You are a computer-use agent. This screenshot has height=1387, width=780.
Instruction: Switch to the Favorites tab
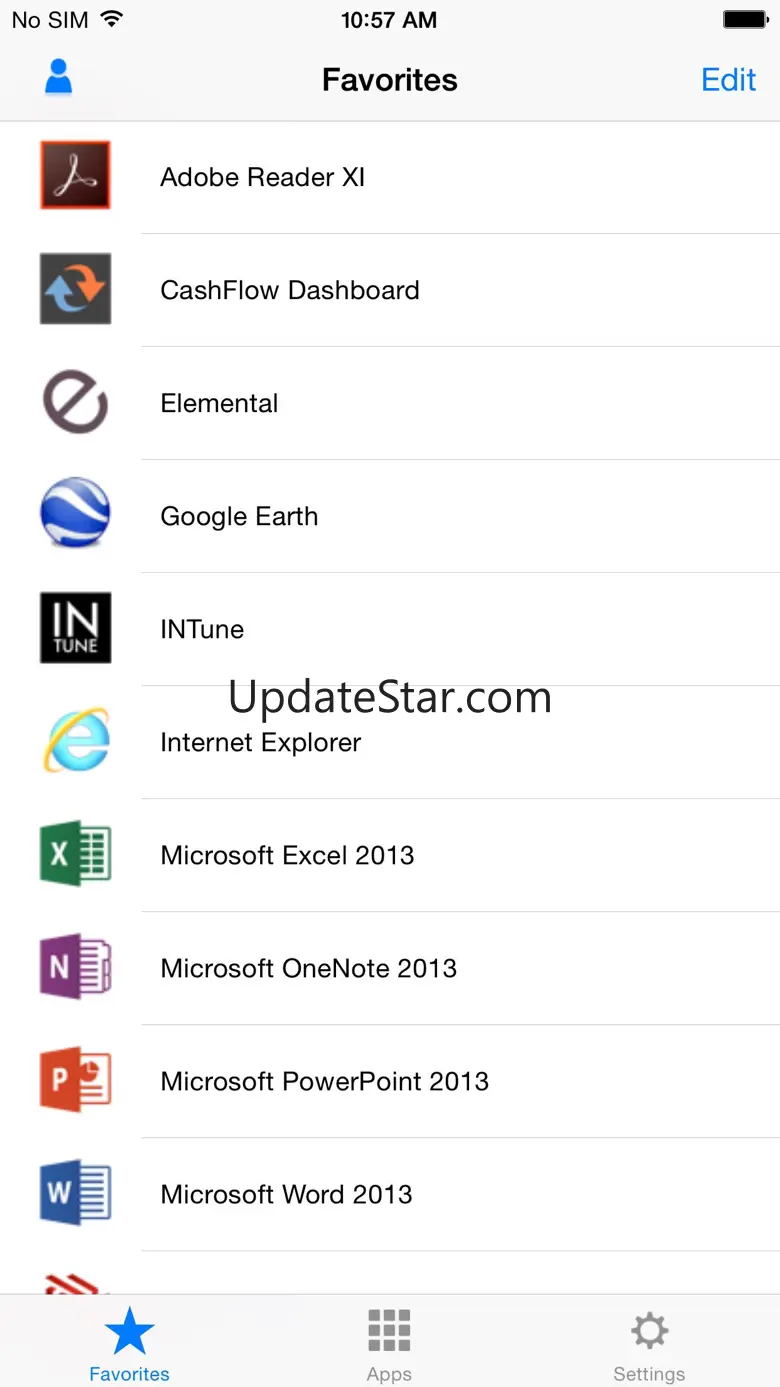pos(130,1343)
